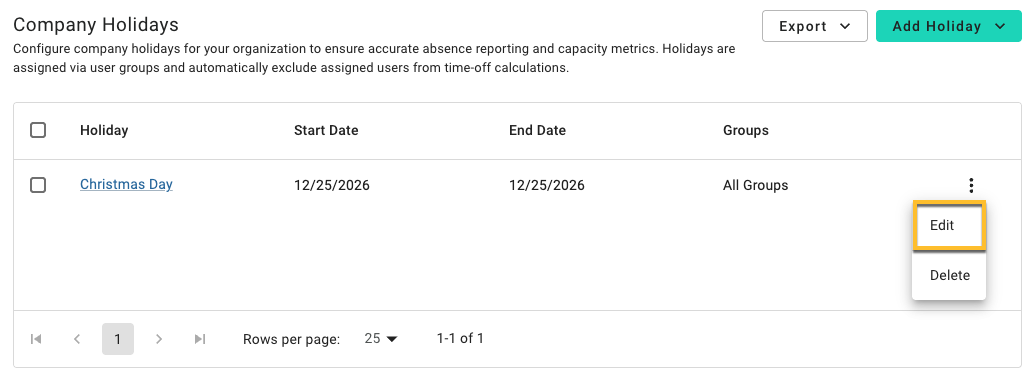Click the previous page arrow

(x=77, y=339)
